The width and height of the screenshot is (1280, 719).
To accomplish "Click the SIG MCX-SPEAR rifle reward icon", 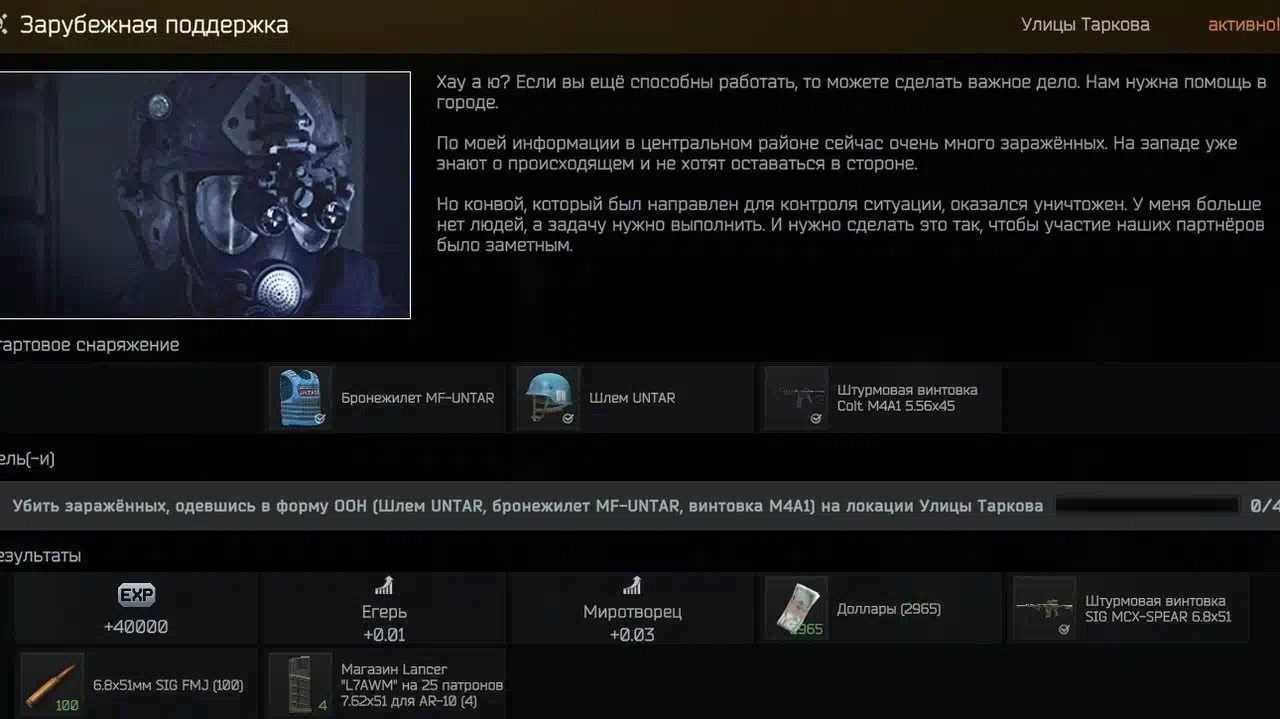I will pyautogui.click(x=1044, y=608).
